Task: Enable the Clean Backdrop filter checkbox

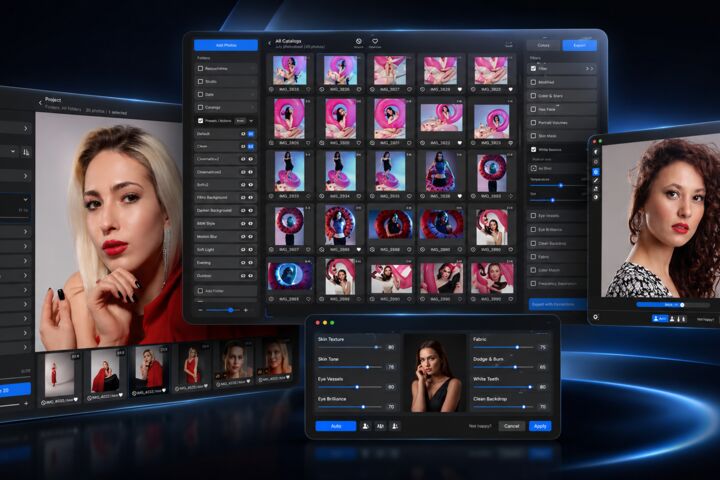Action: (x=533, y=243)
